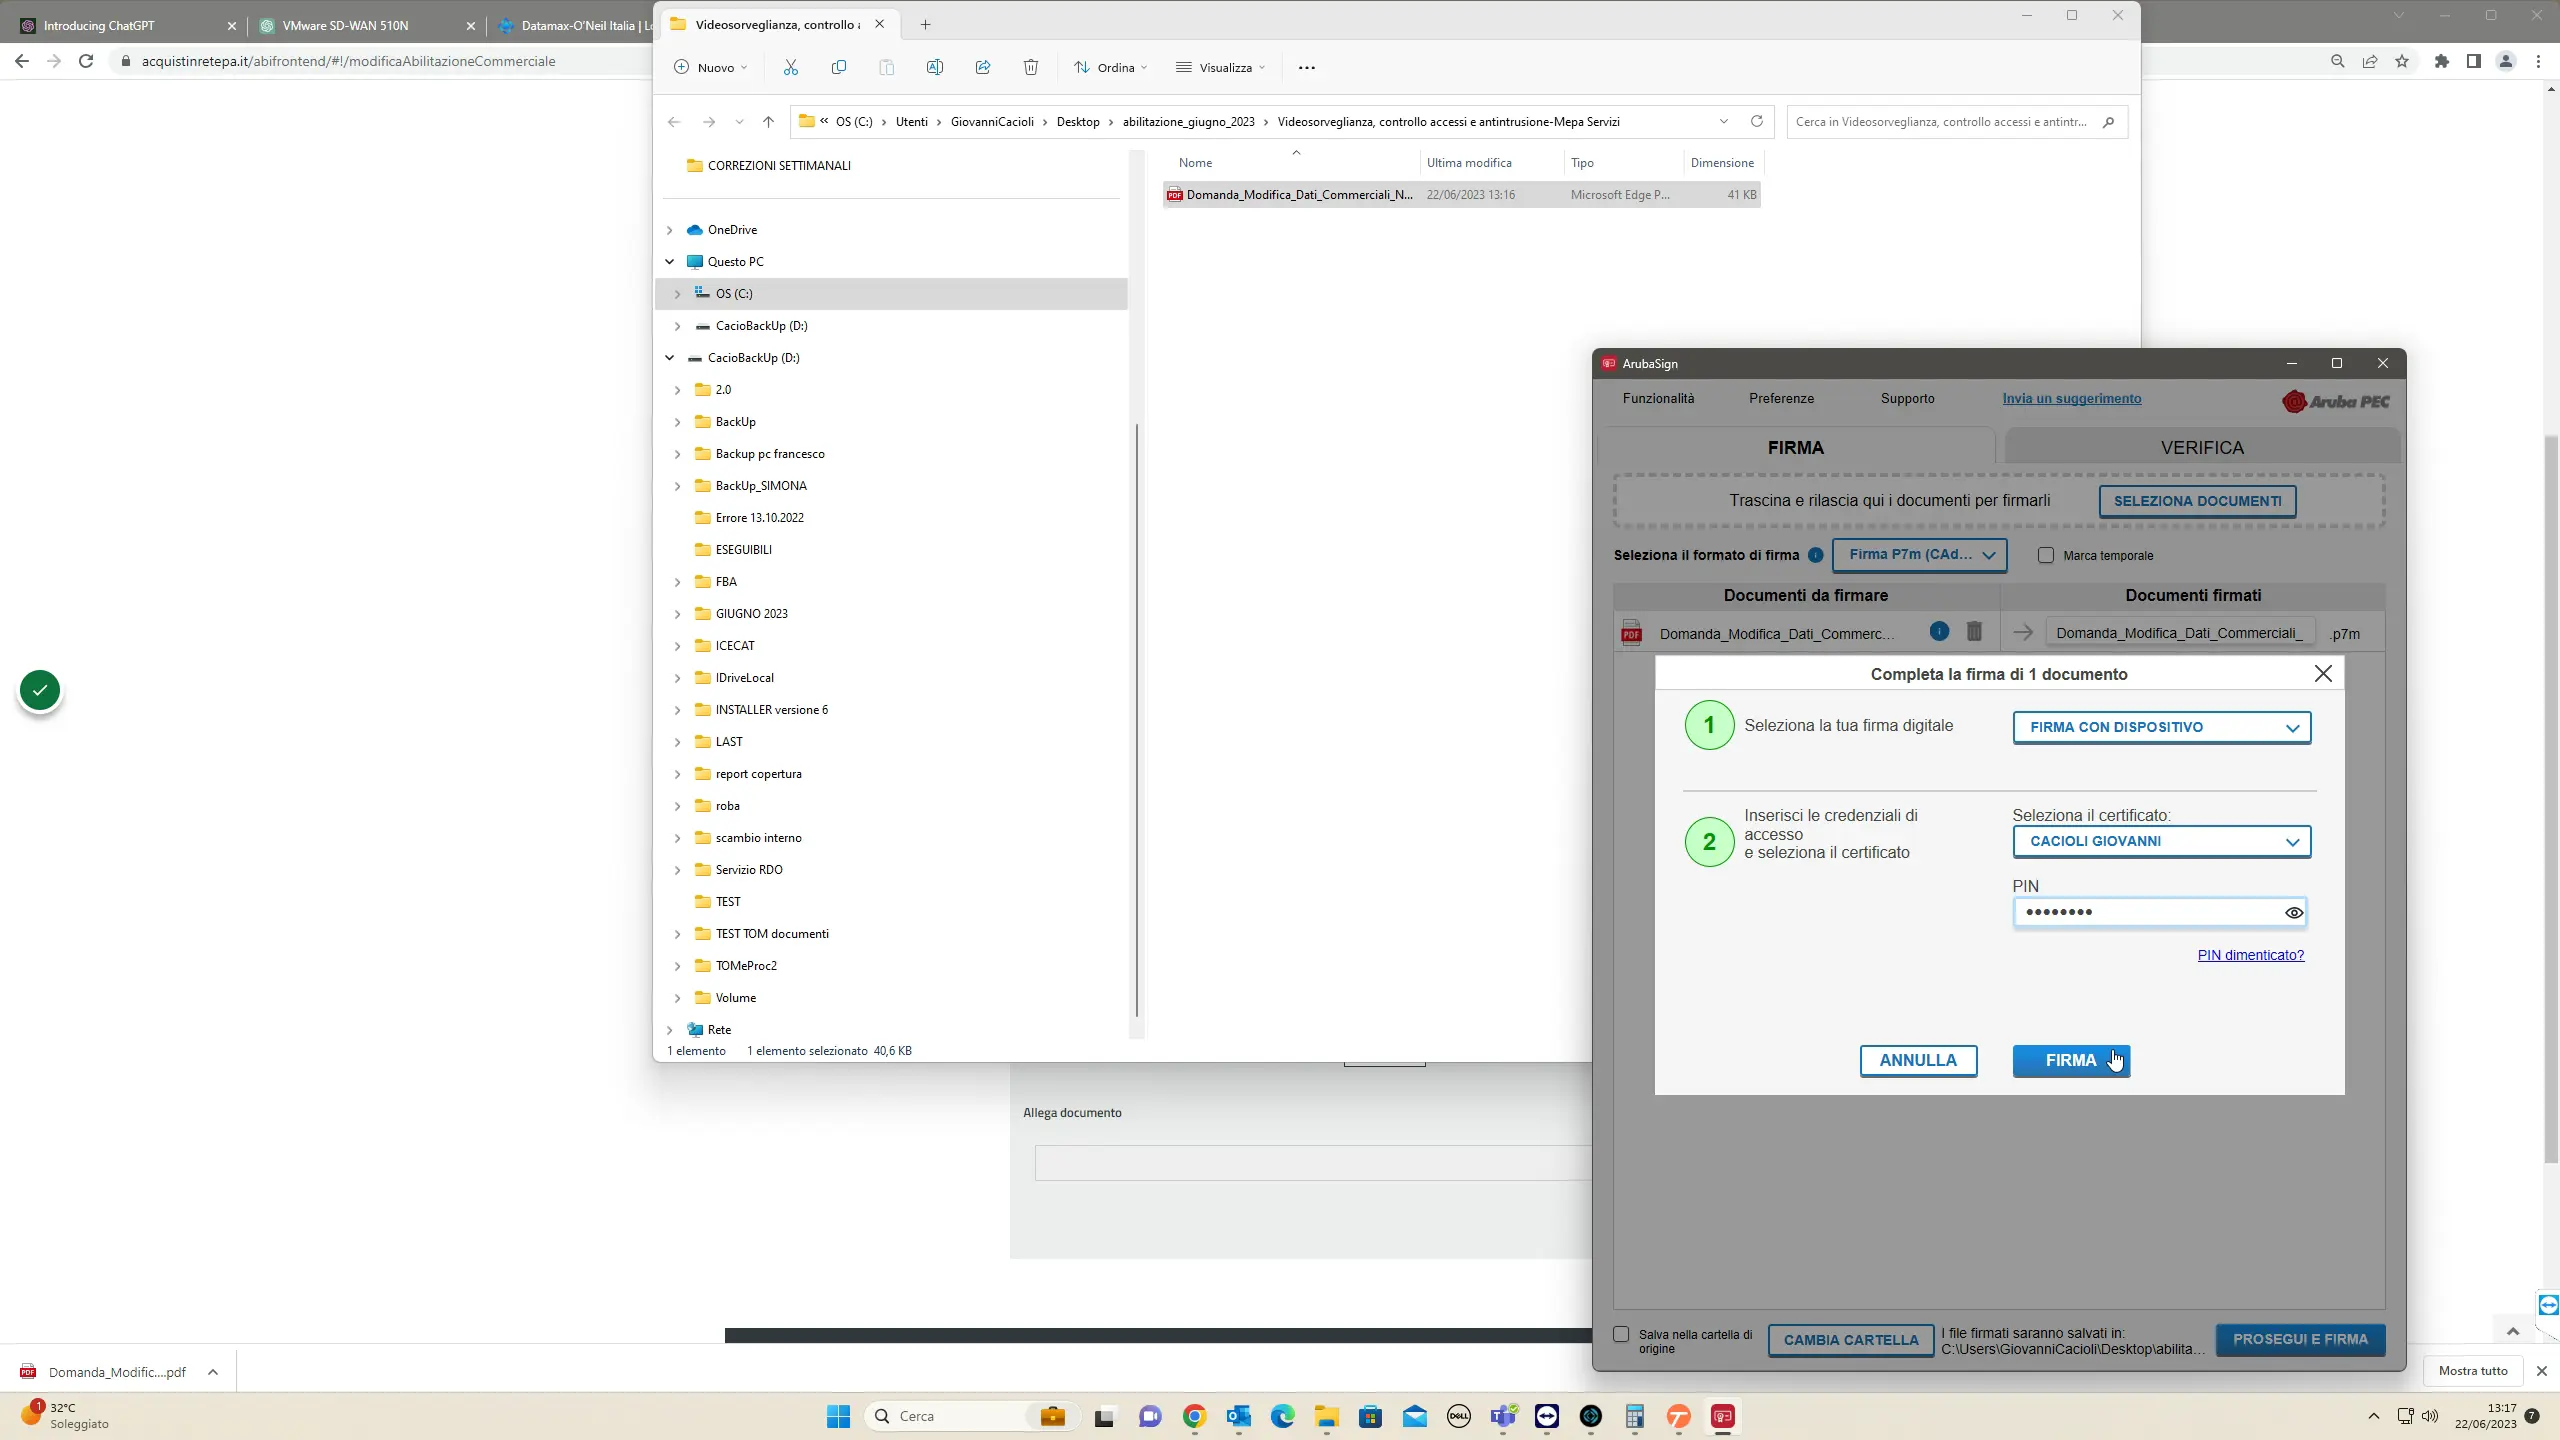
Task: Open ArubaSign from the Windows taskbar
Action: [1722, 1416]
